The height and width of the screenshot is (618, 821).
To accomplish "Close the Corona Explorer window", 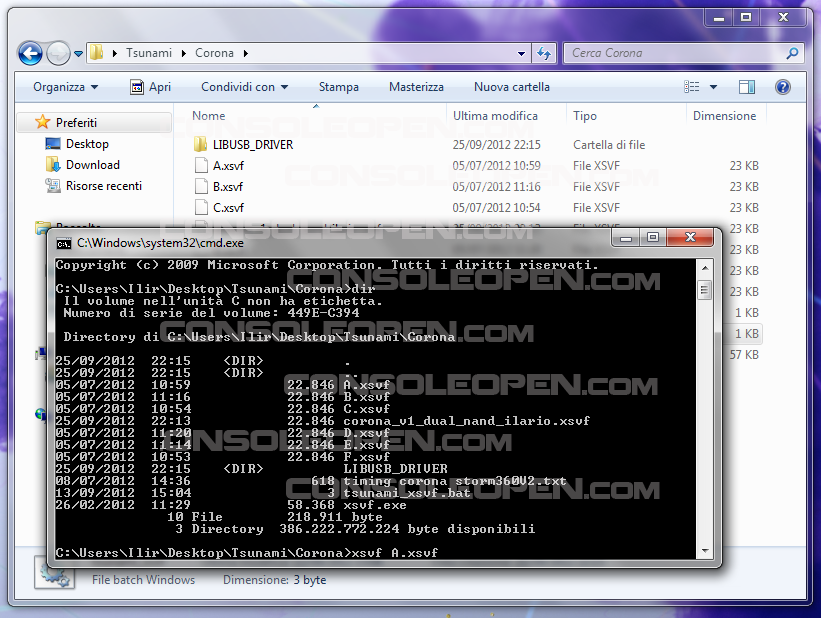I will 783,18.
